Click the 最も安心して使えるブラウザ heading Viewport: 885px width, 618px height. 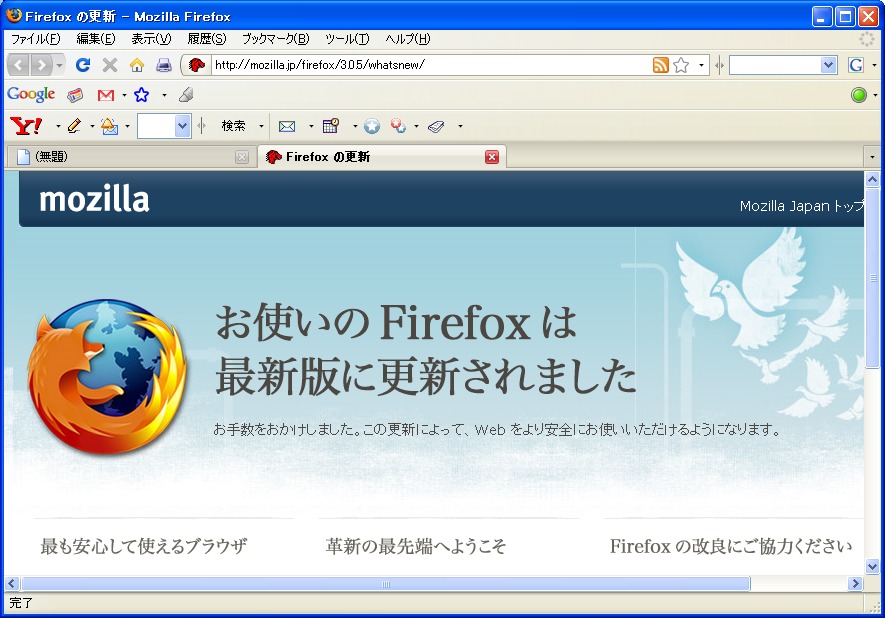[x=143, y=546]
